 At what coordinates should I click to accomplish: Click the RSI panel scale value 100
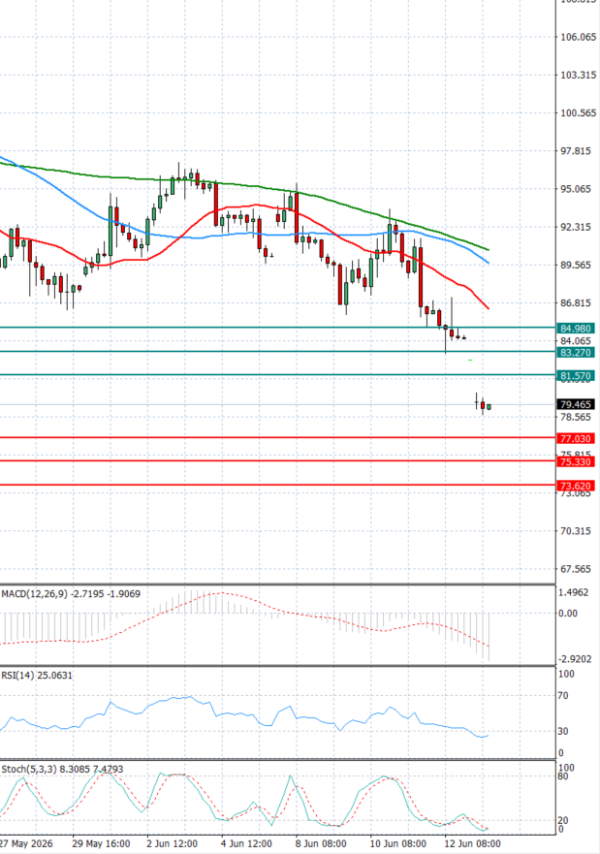(567, 674)
